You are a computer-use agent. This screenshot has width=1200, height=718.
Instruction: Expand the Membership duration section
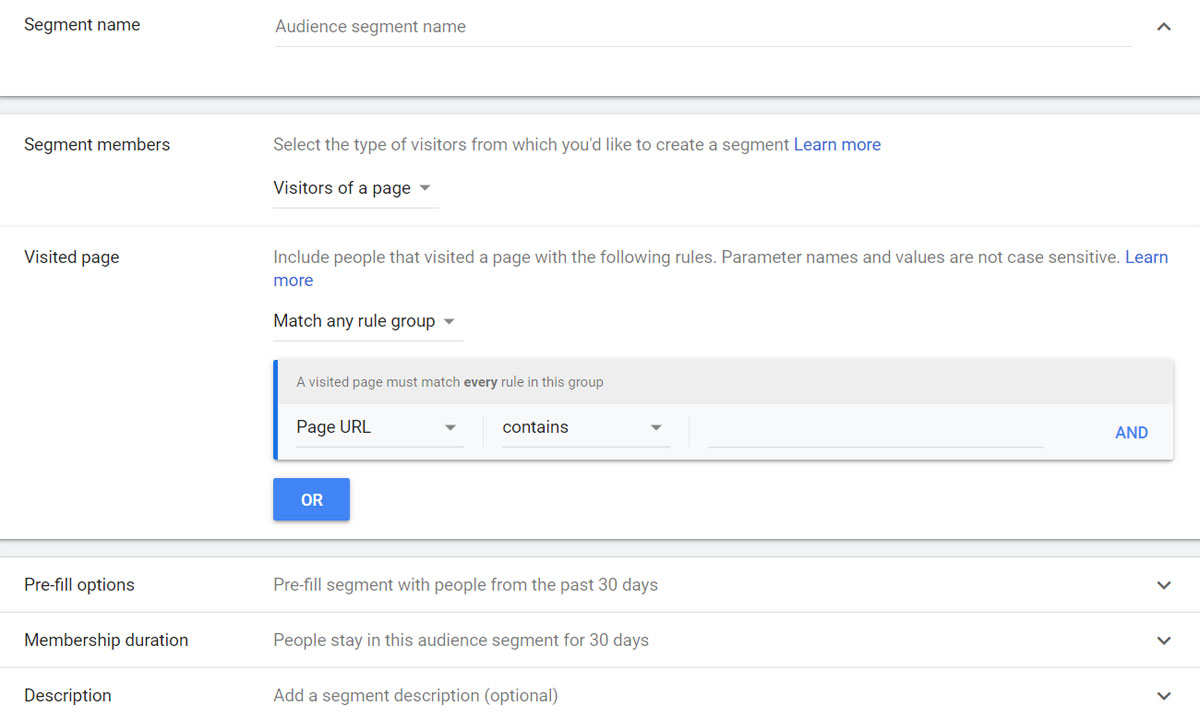(x=1163, y=640)
